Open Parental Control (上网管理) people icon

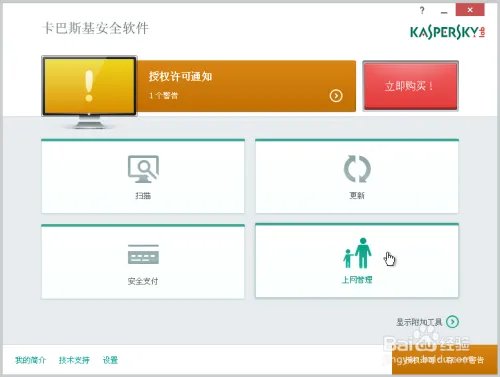tap(357, 253)
